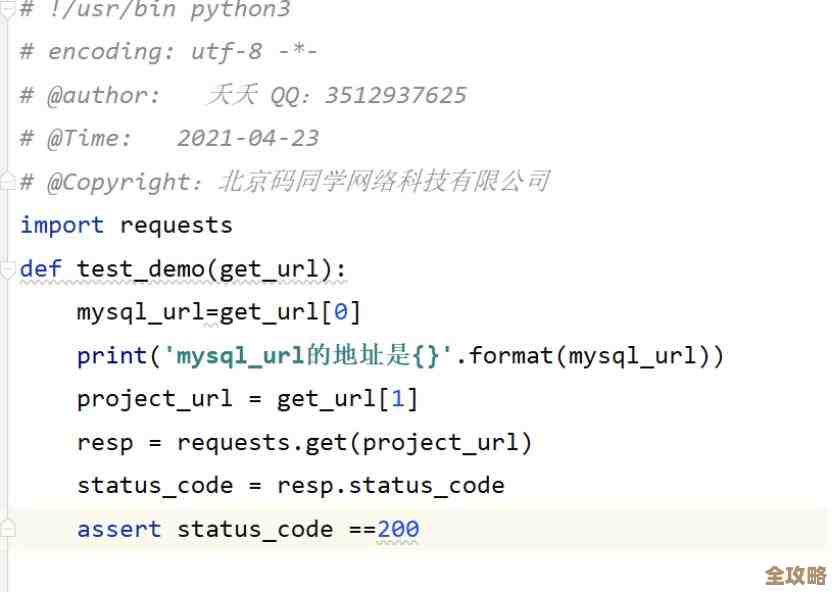Click the date 2021-04-23 in @Time comment
The width and height of the screenshot is (832, 594).
pyautogui.click(x=248, y=138)
